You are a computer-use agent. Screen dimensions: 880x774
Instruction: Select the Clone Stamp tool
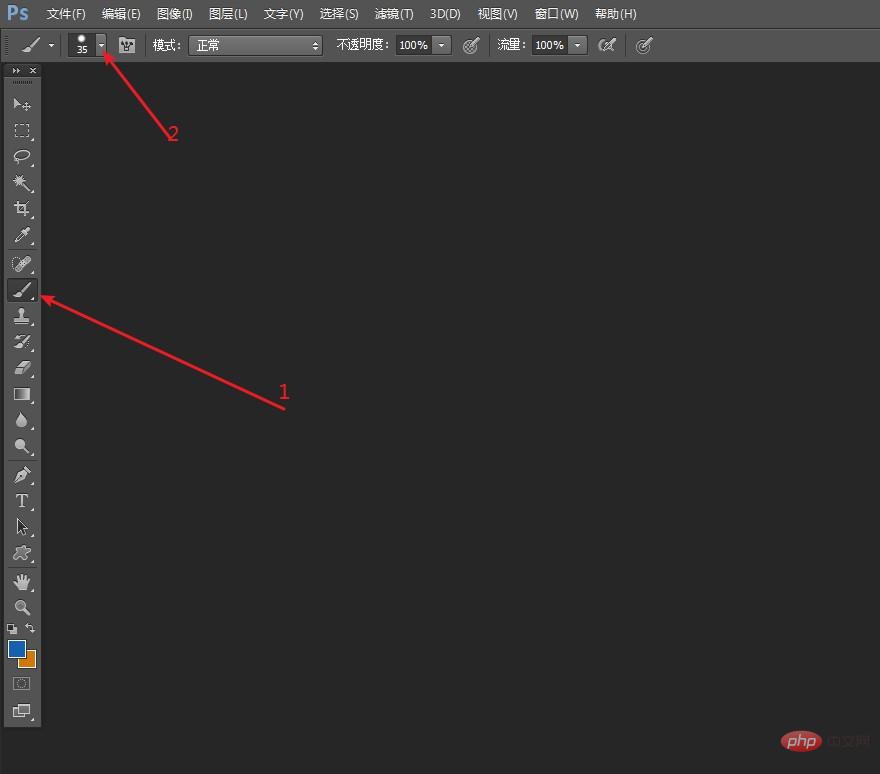pos(22,316)
